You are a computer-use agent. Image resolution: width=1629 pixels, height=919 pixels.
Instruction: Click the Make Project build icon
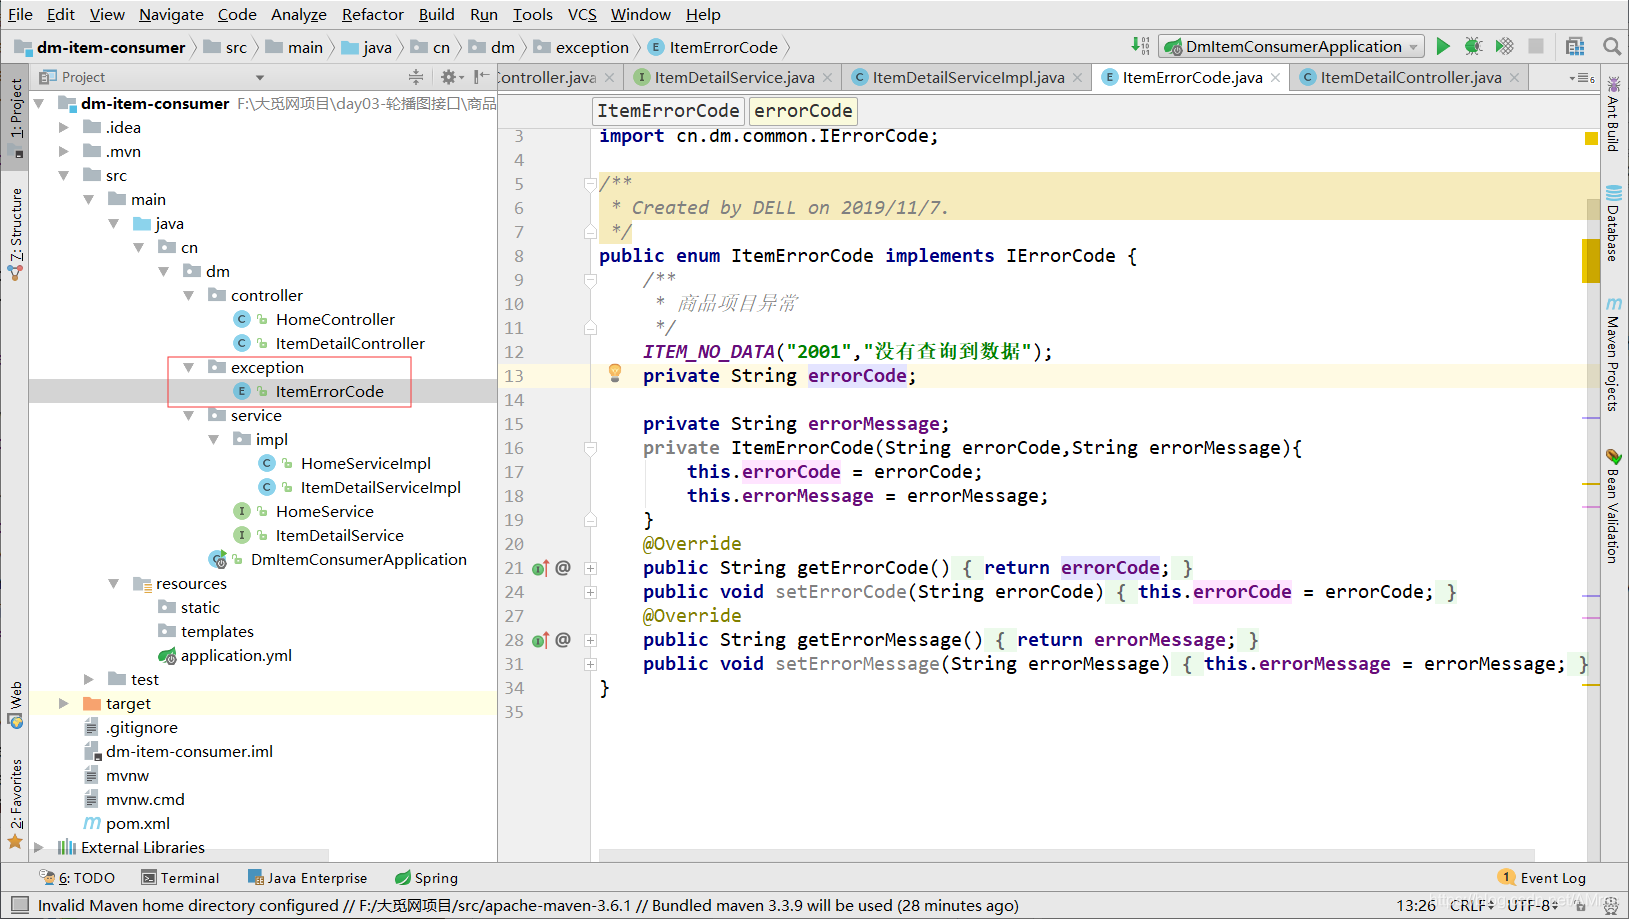tap(1140, 46)
